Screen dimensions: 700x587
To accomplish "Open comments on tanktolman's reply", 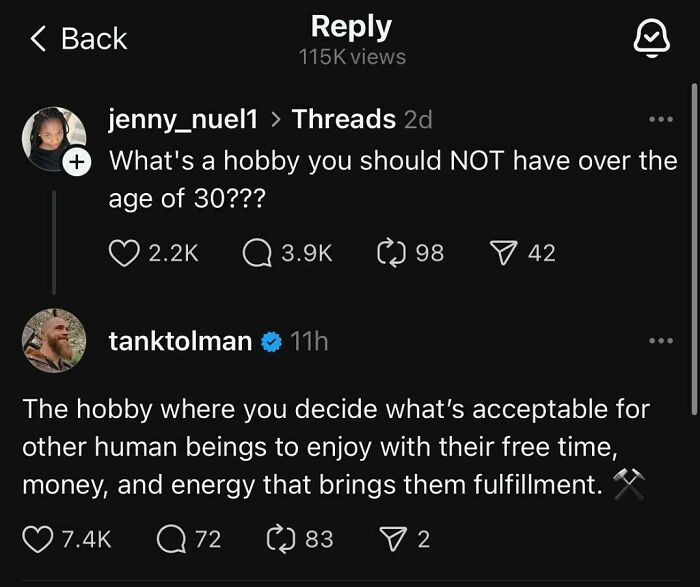I will pos(172,539).
